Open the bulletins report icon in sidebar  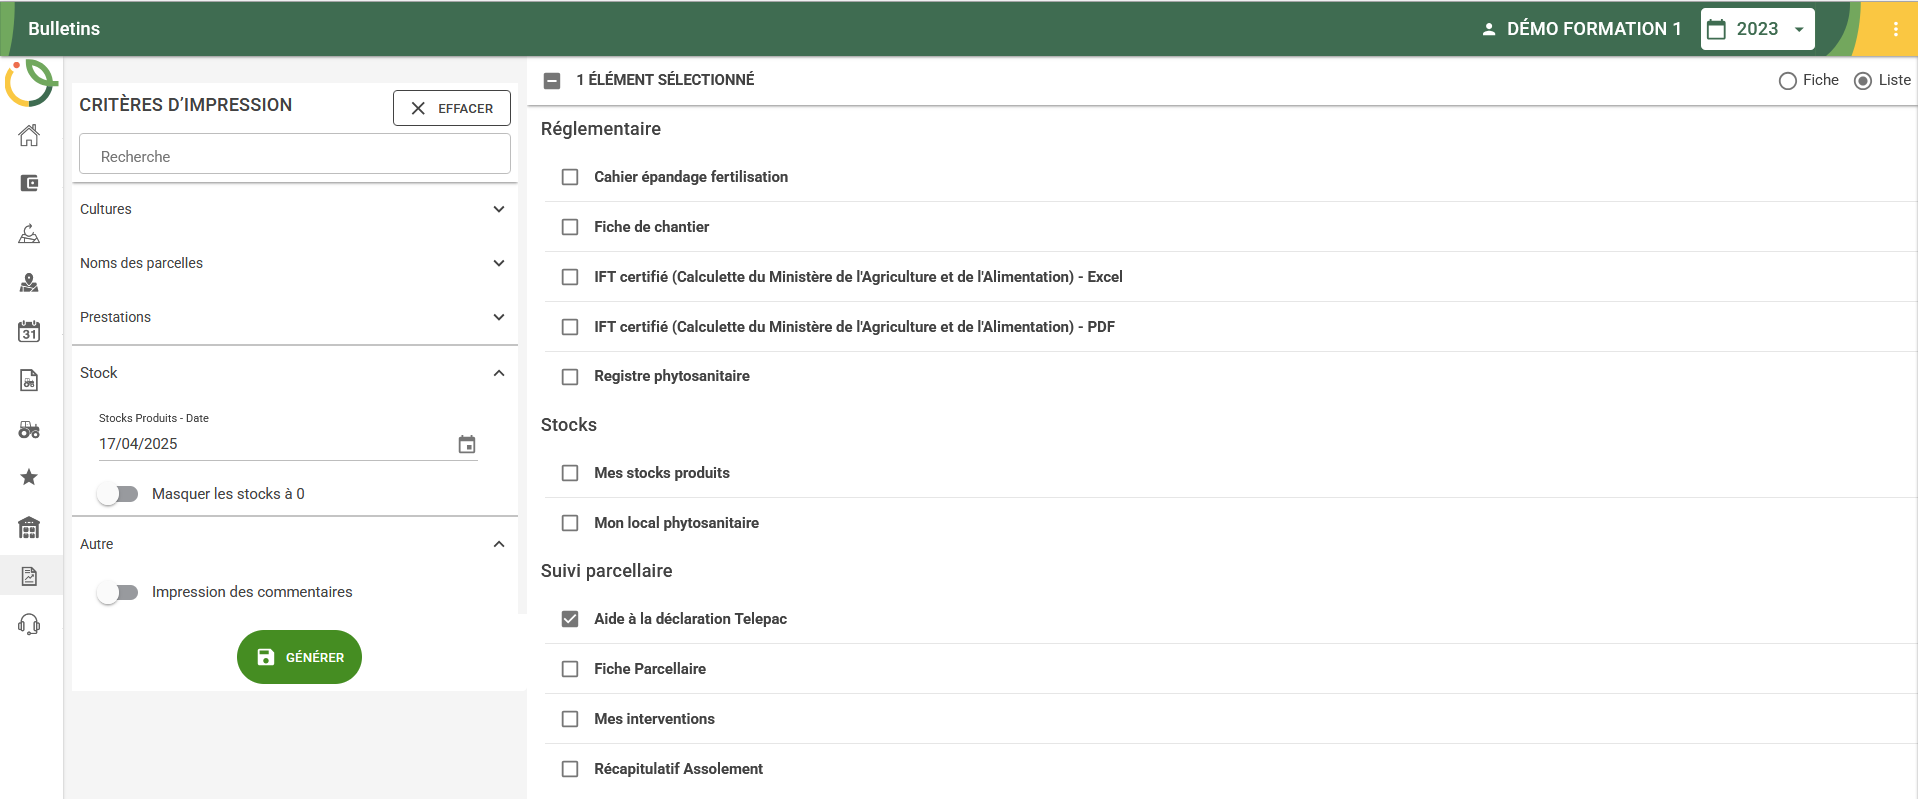click(29, 576)
